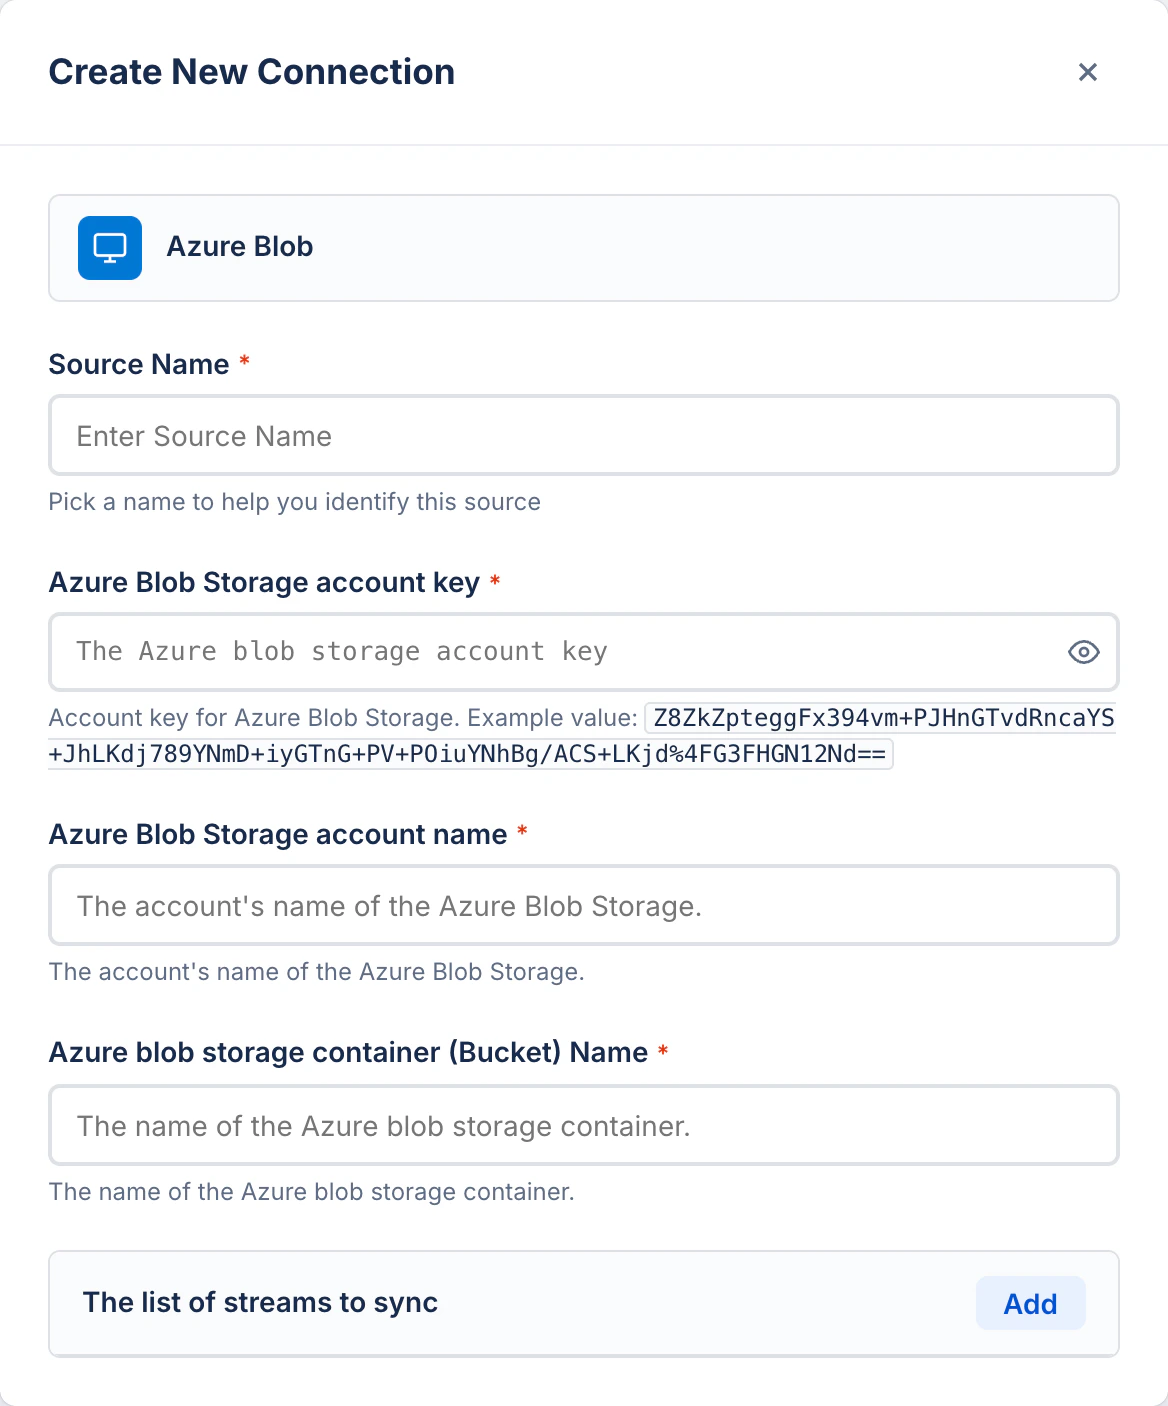This screenshot has width=1168, height=1406.
Task: Focus the Source Name input field
Action: [584, 436]
